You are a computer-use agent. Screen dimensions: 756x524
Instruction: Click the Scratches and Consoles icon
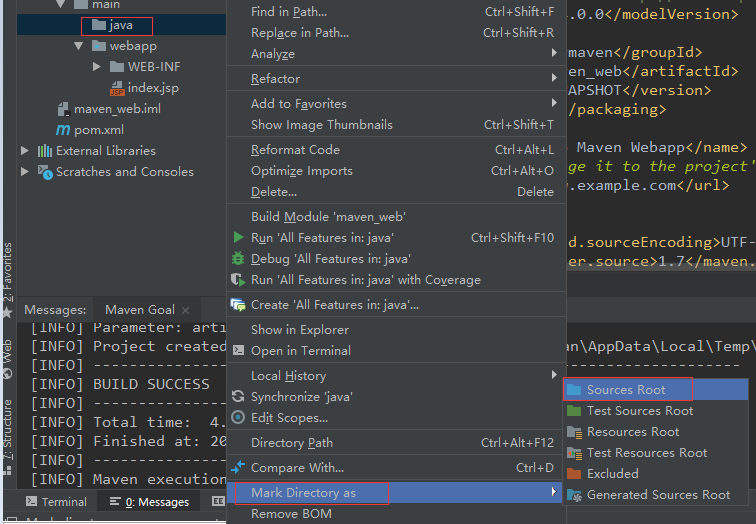click(x=44, y=172)
